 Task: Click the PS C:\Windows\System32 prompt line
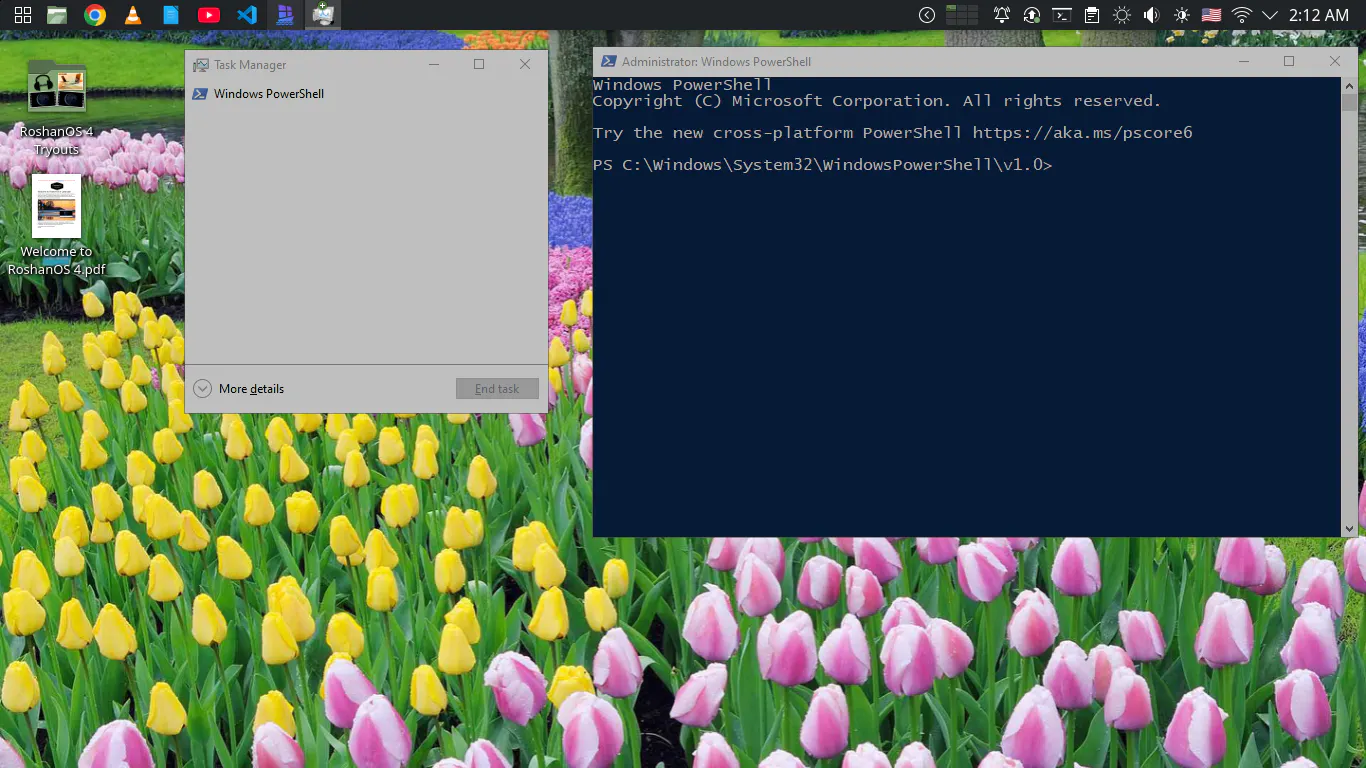pos(823,165)
